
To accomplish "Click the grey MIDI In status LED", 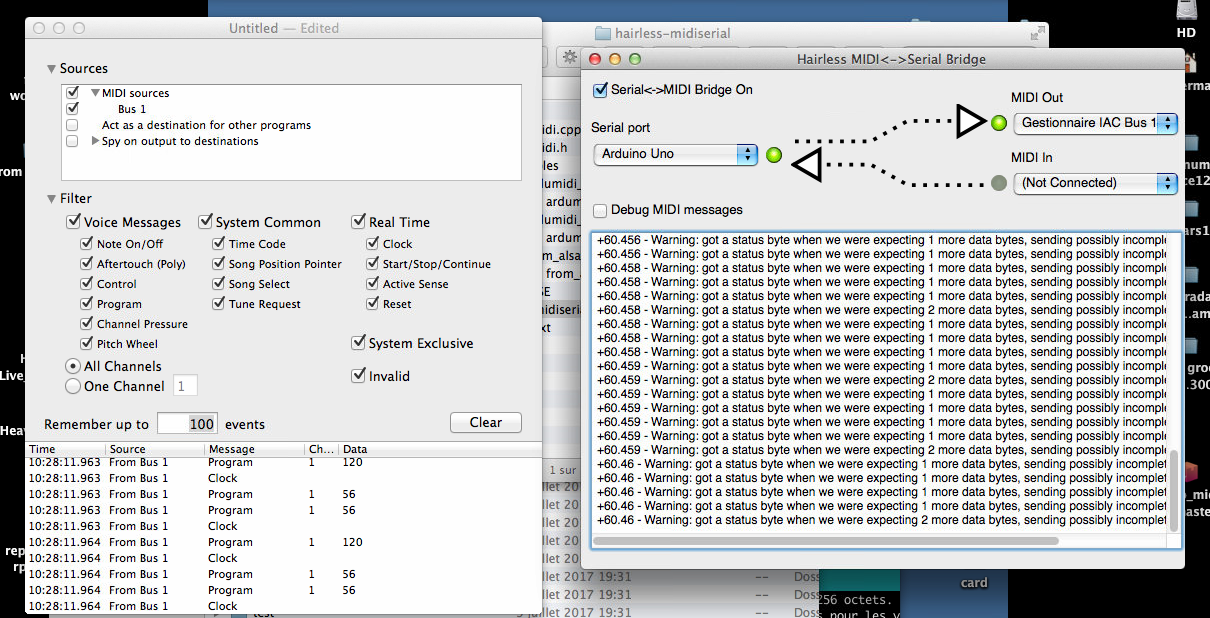I will (998, 183).
